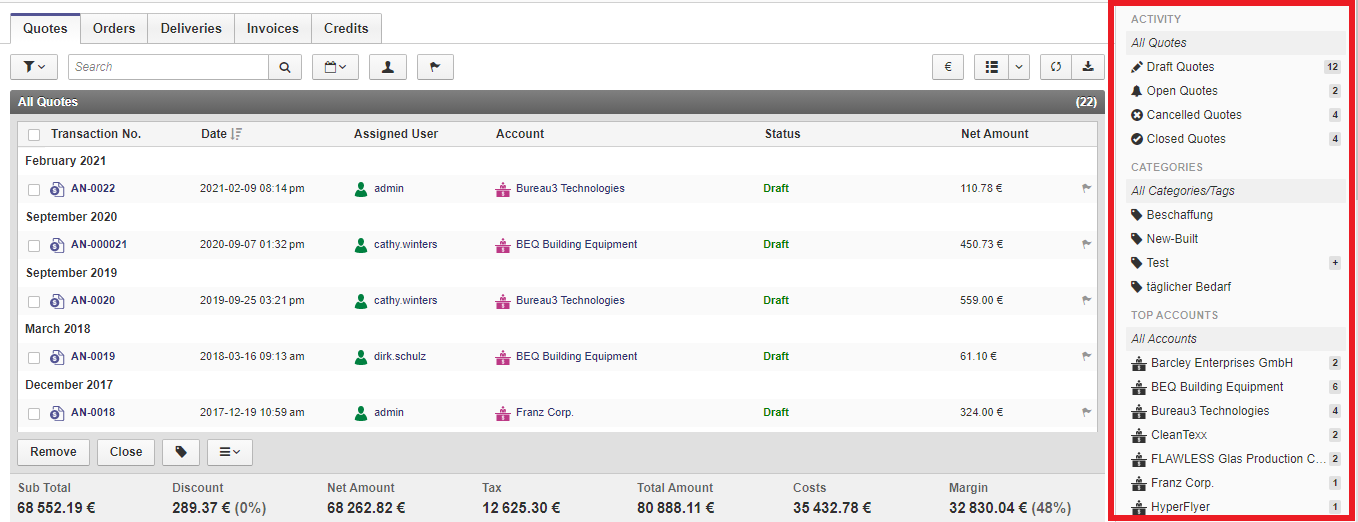This screenshot has height=522, width=1358.
Task: Open the calendar date dropdown
Action: (335, 67)
